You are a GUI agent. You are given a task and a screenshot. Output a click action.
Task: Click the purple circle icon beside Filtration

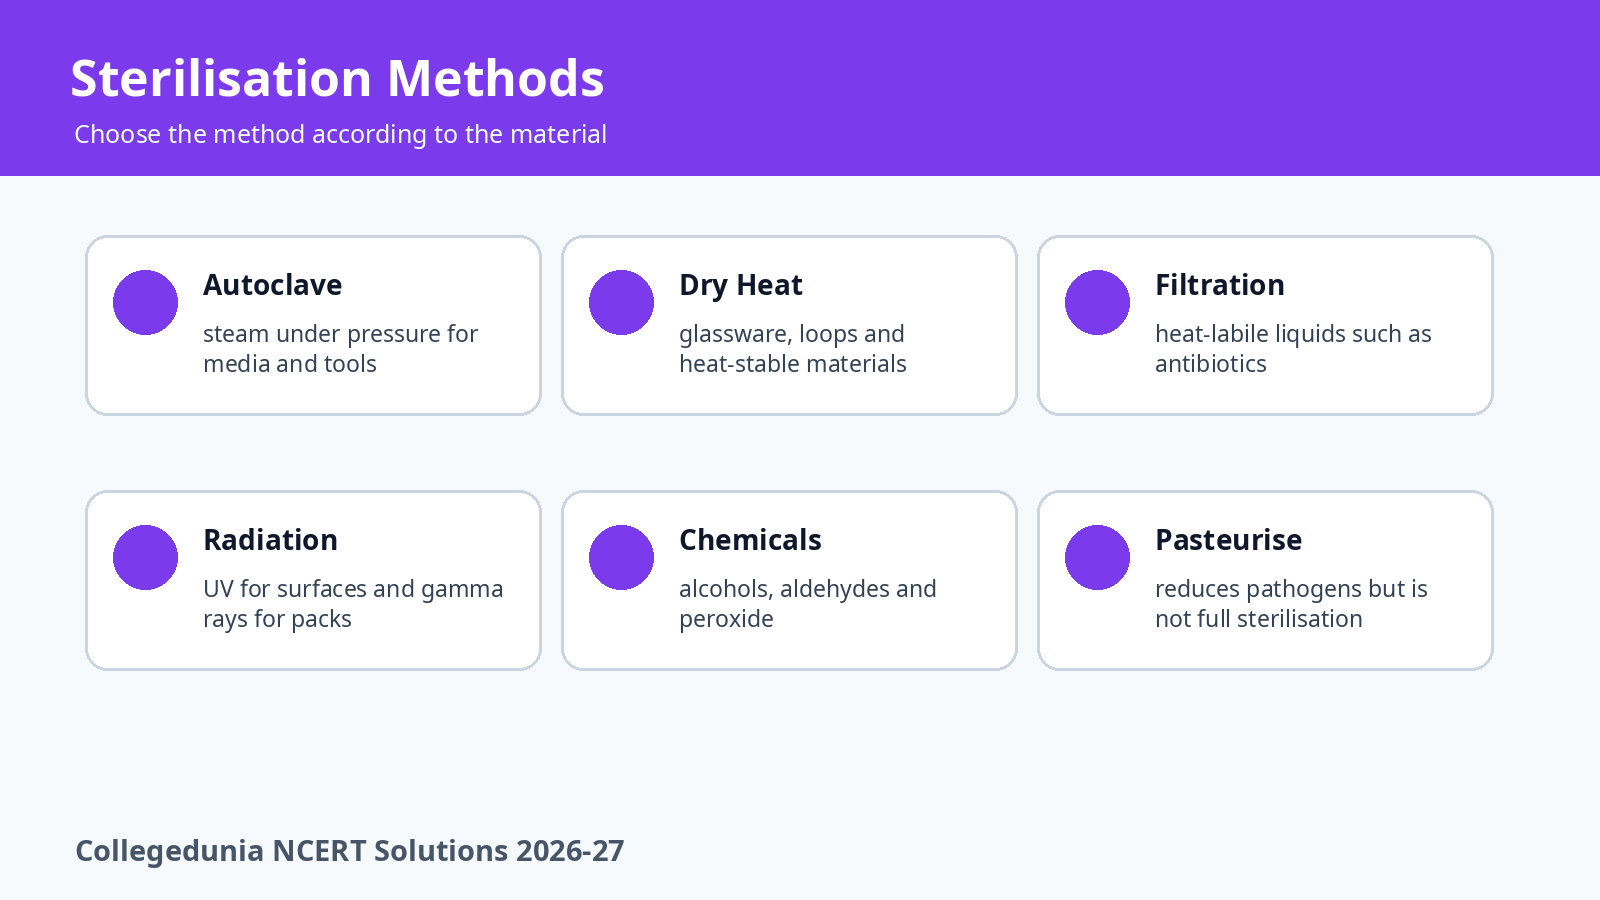(x=1097, y=302)
